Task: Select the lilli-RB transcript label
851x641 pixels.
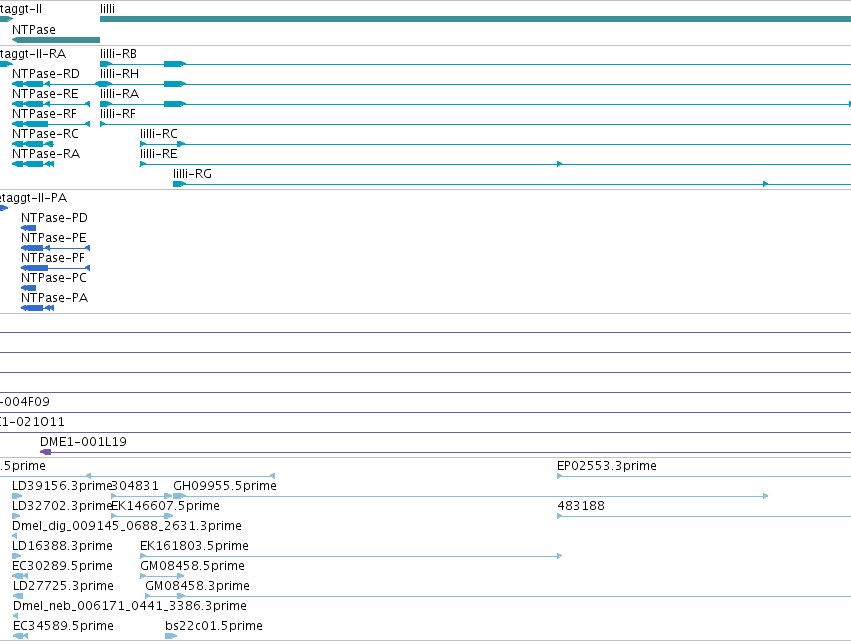Action: tap(118, 54)
